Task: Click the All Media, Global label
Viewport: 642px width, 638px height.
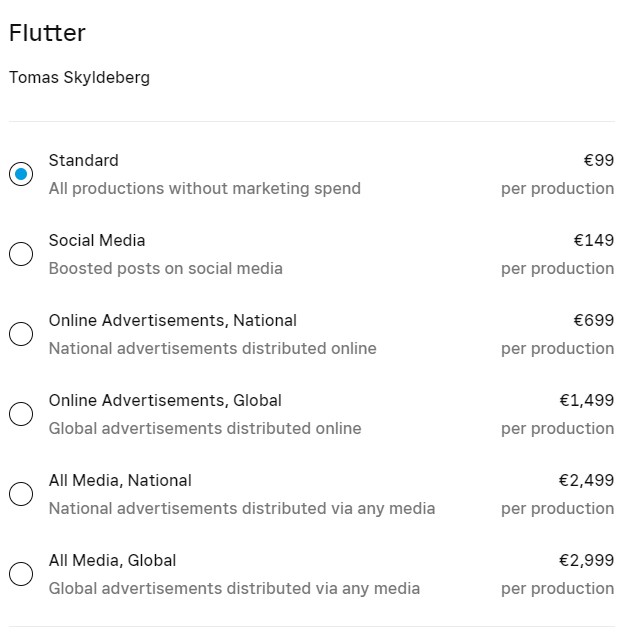Action: (x=112, y=560)
